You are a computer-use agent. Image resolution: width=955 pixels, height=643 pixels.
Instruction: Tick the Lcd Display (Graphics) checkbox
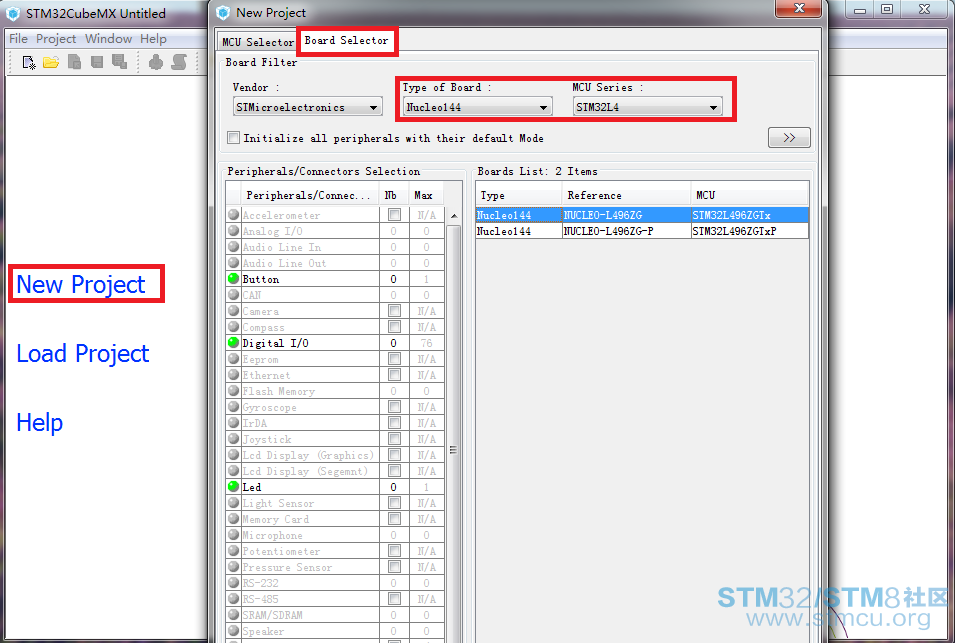pos(395,455)
